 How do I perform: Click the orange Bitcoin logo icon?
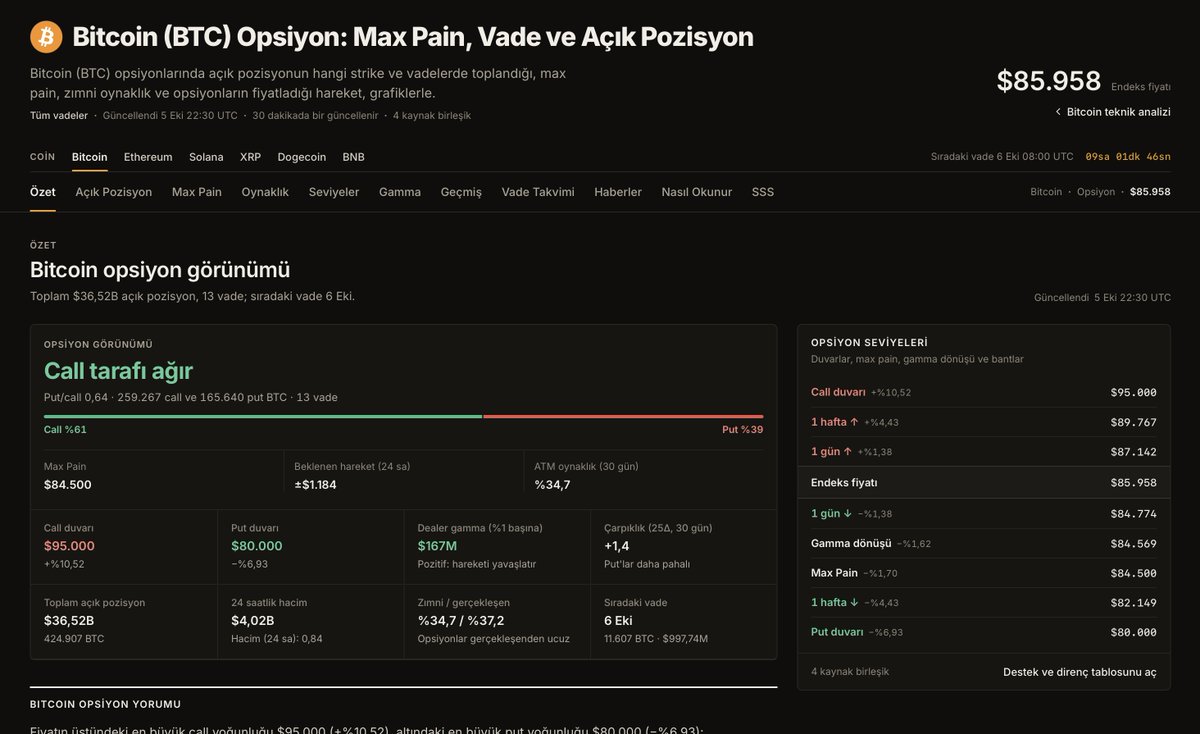pyautogui.click(x=46, y=37)
